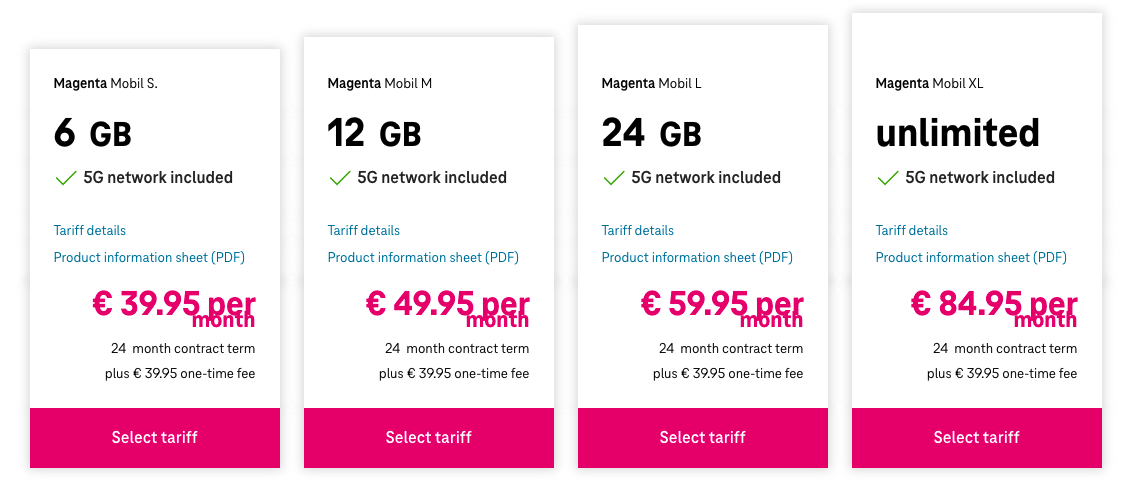Open Product information sheet PDF for Mobil S

coord(149,257)
